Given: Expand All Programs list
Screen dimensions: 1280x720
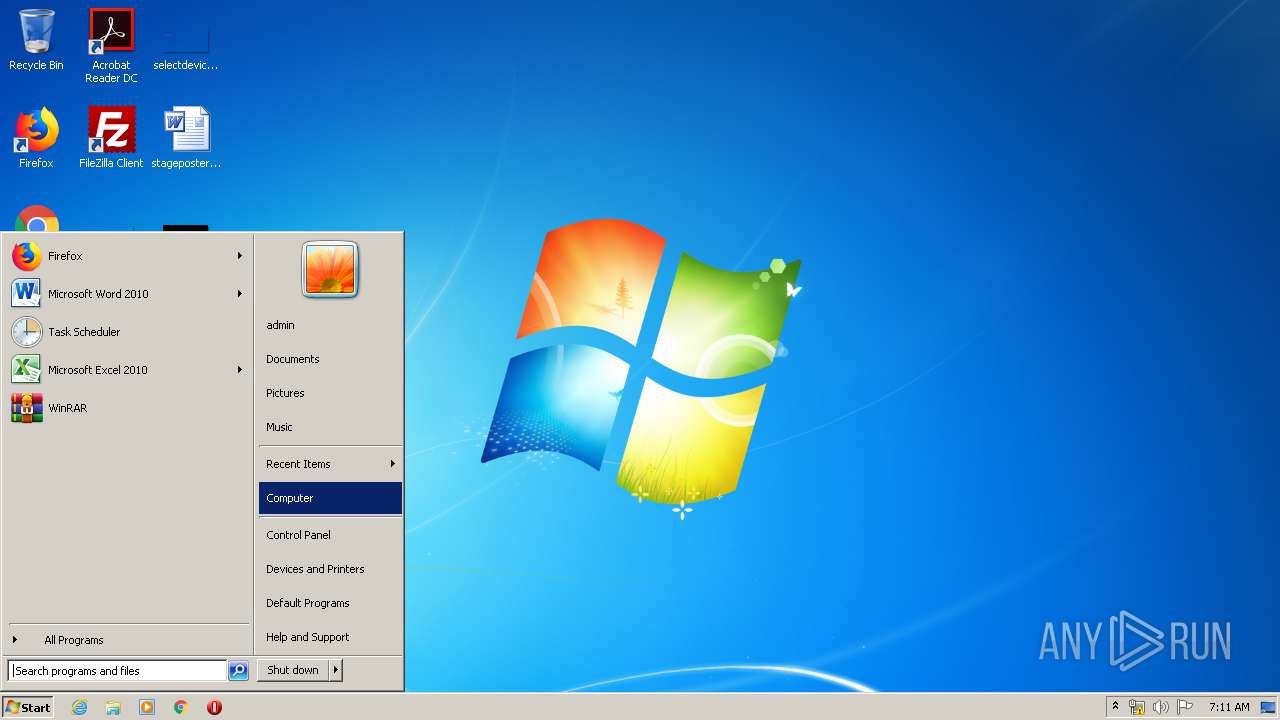Looking at the screenshot, I should coord(128,640).
